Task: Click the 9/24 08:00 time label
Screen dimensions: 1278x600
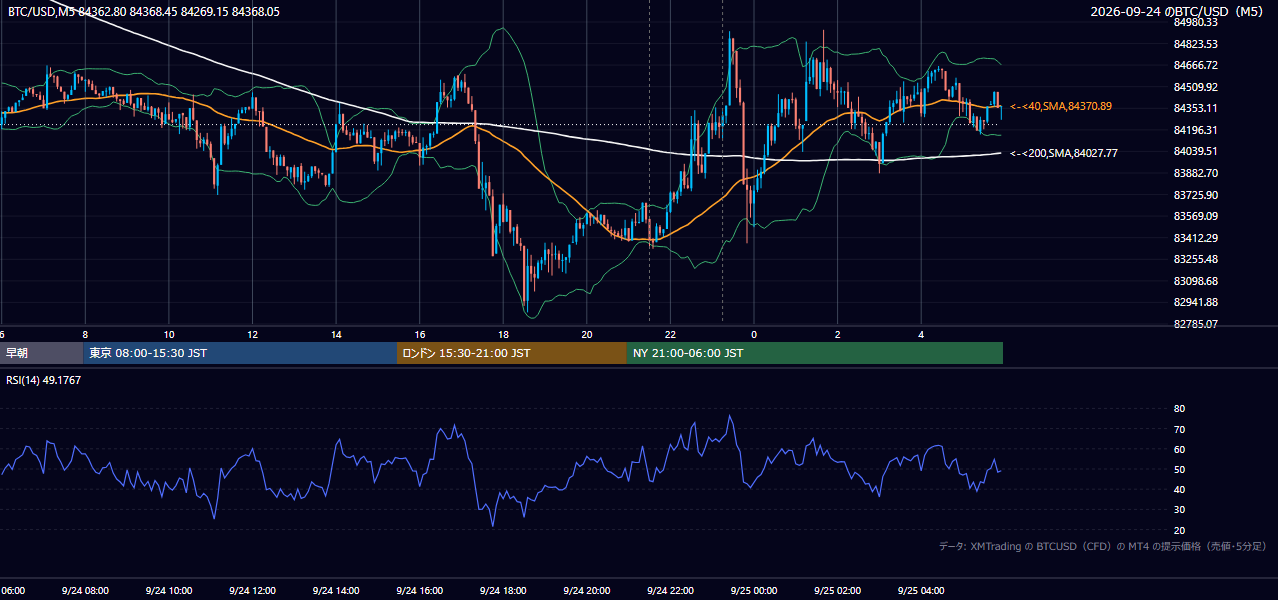Action: 85,591
